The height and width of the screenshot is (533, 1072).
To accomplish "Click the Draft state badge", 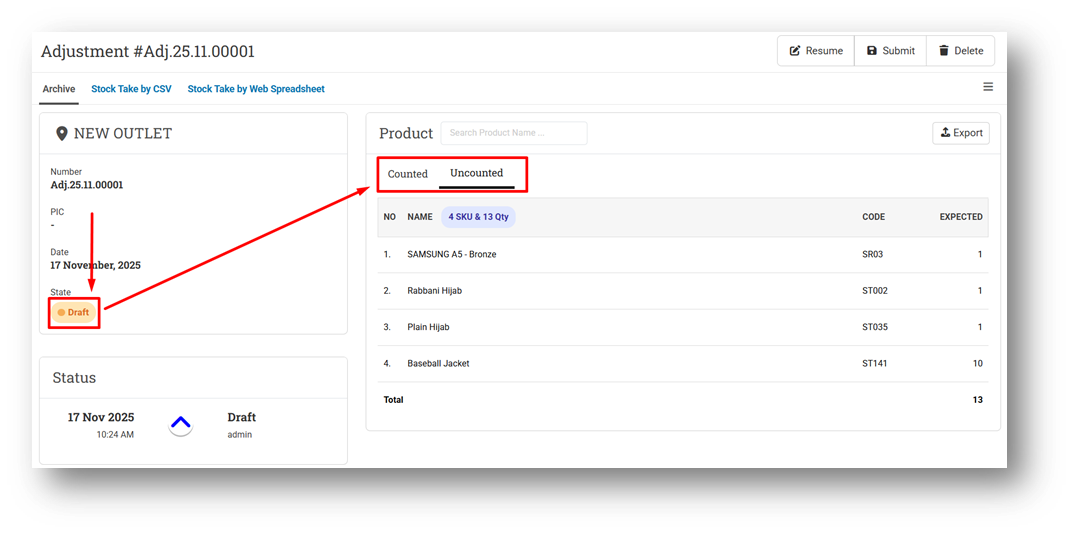I will point(74,312).
